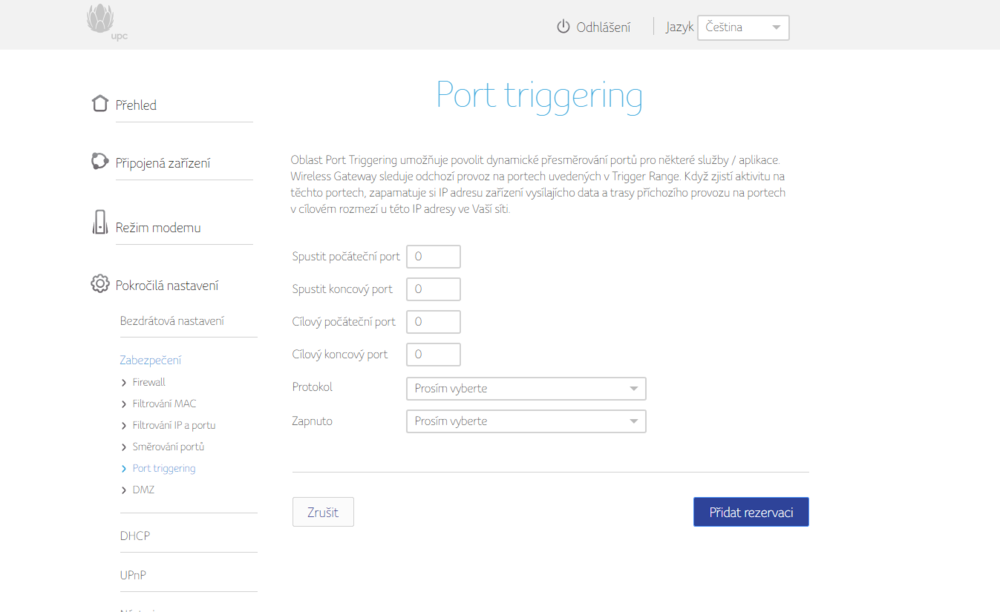Click the modem icon for Režim modemu
Viewport: 1000px width, 612px height.
tap(99, 224)
